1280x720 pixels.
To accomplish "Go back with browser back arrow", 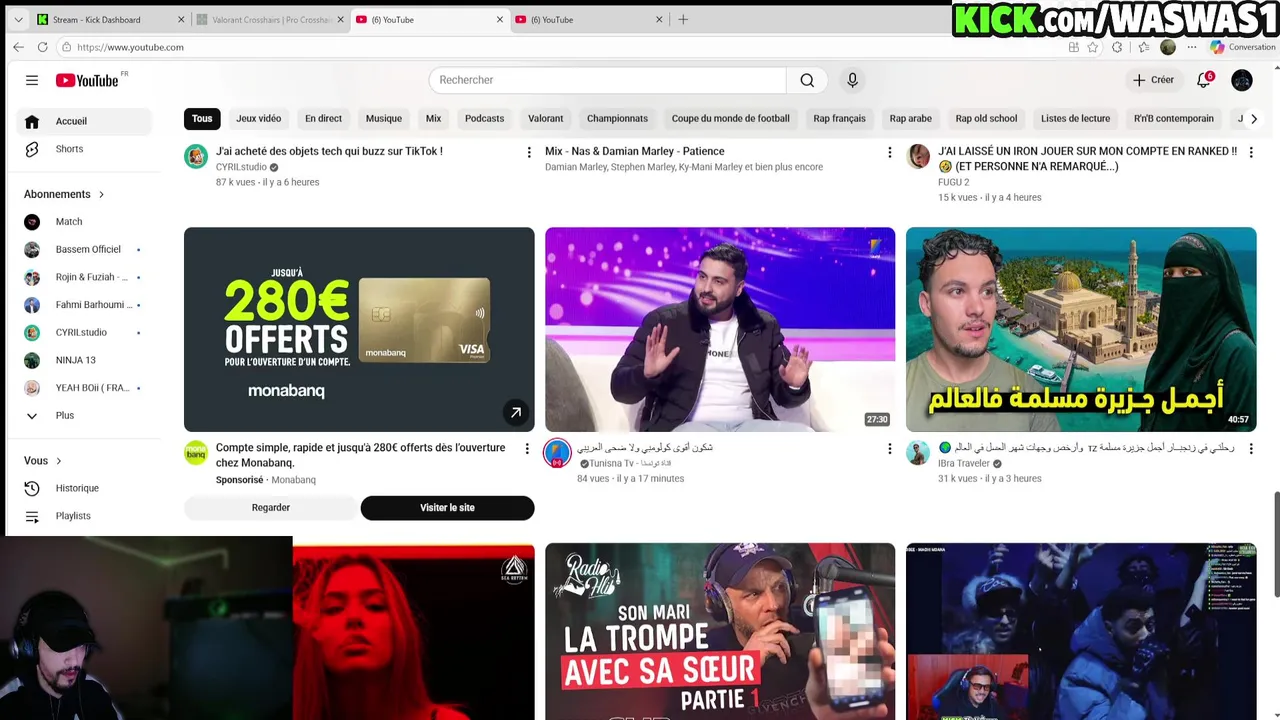I will pyautogui.click(x=18, y=47).
